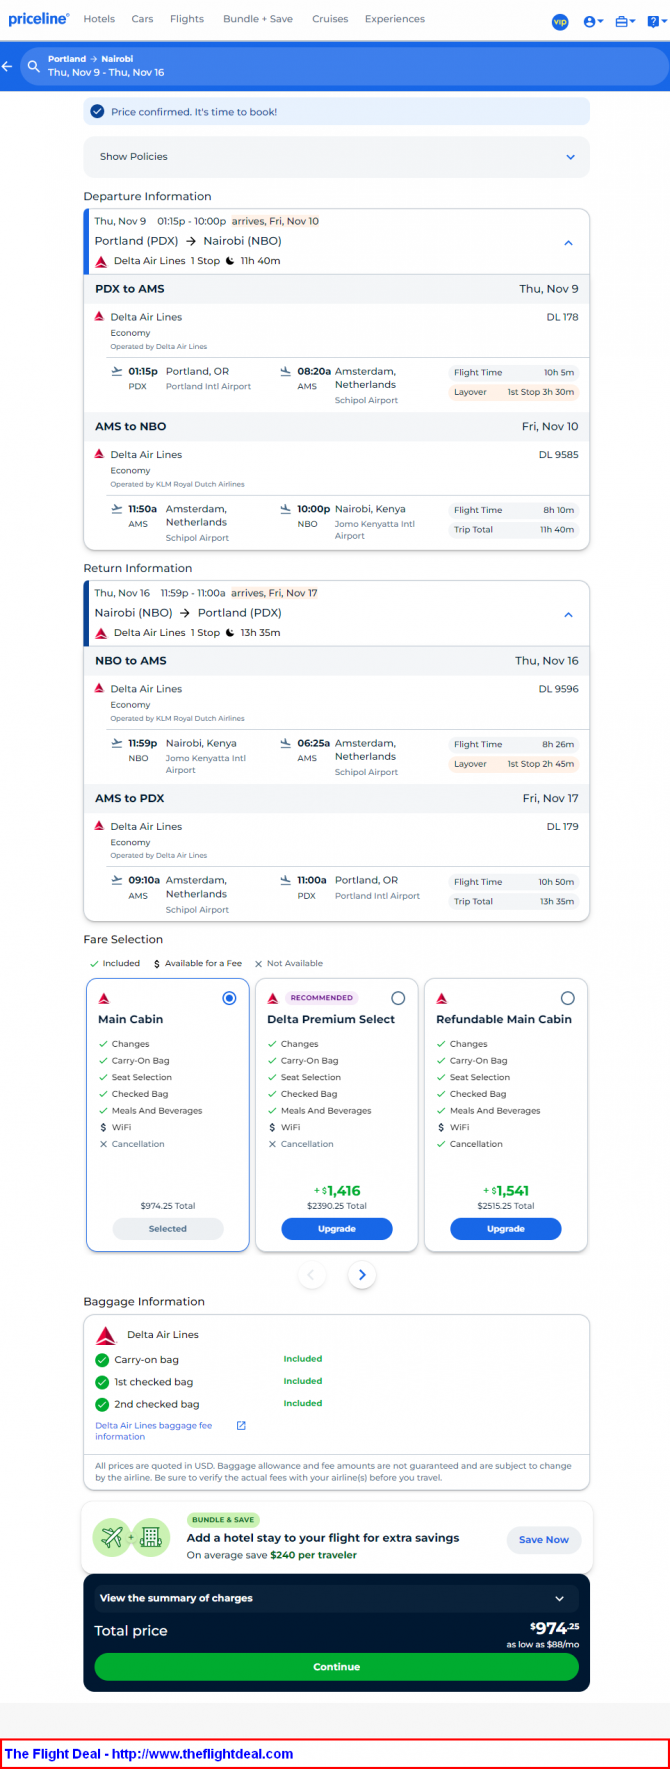Select the Delta Premium Select radio button
This screenshot has width=670, height=1769.
tap(398, 998)
